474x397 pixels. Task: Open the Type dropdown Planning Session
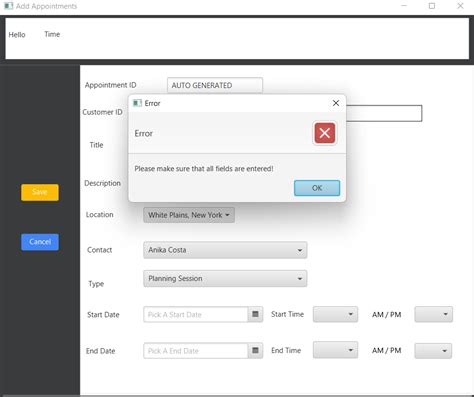pyautogui.click(x=225, y=279)
